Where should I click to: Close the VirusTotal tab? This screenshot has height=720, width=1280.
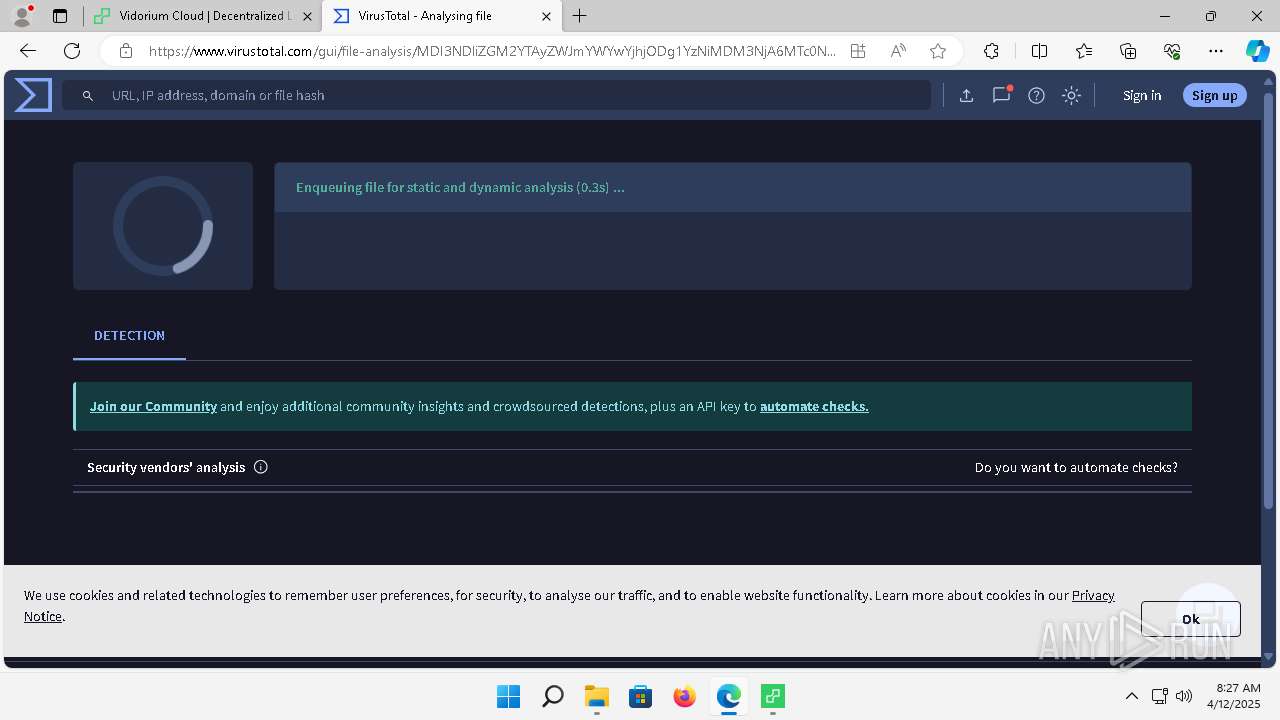click(546, 16)
